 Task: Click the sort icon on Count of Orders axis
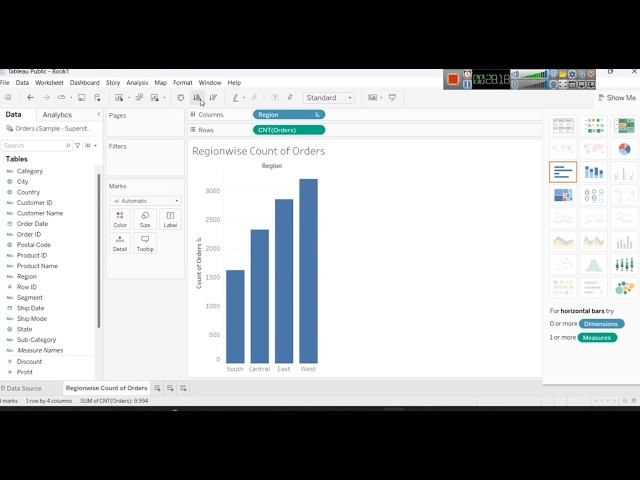pyautogui.click(x=199, y=239)
